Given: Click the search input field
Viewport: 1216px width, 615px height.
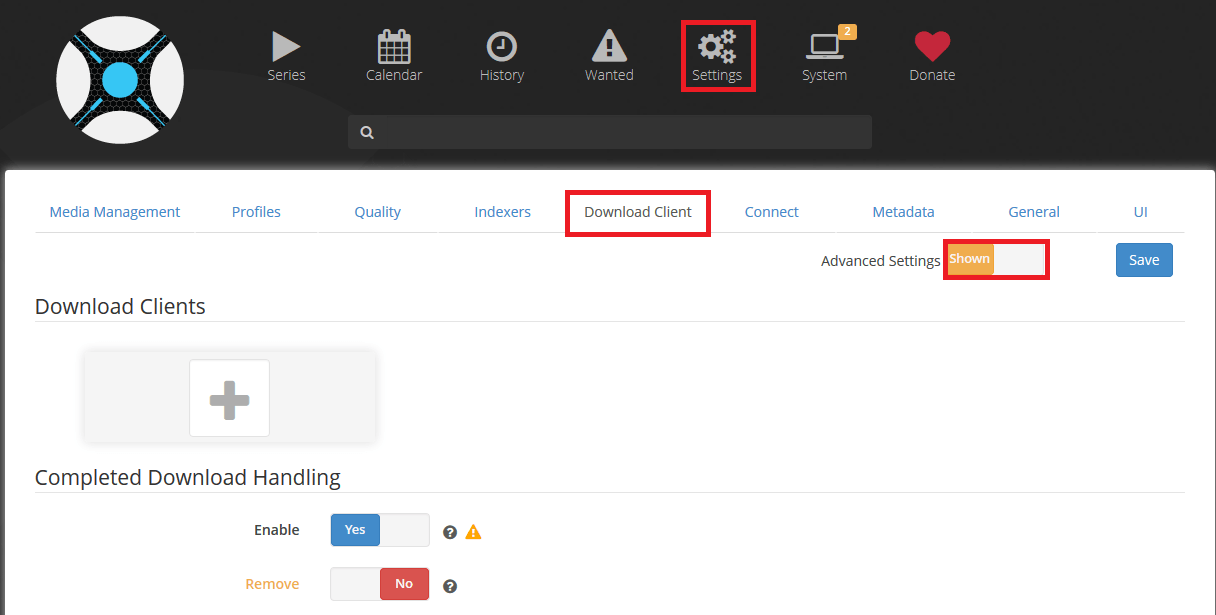Looking at the screenshot, I should coord(610,132).
